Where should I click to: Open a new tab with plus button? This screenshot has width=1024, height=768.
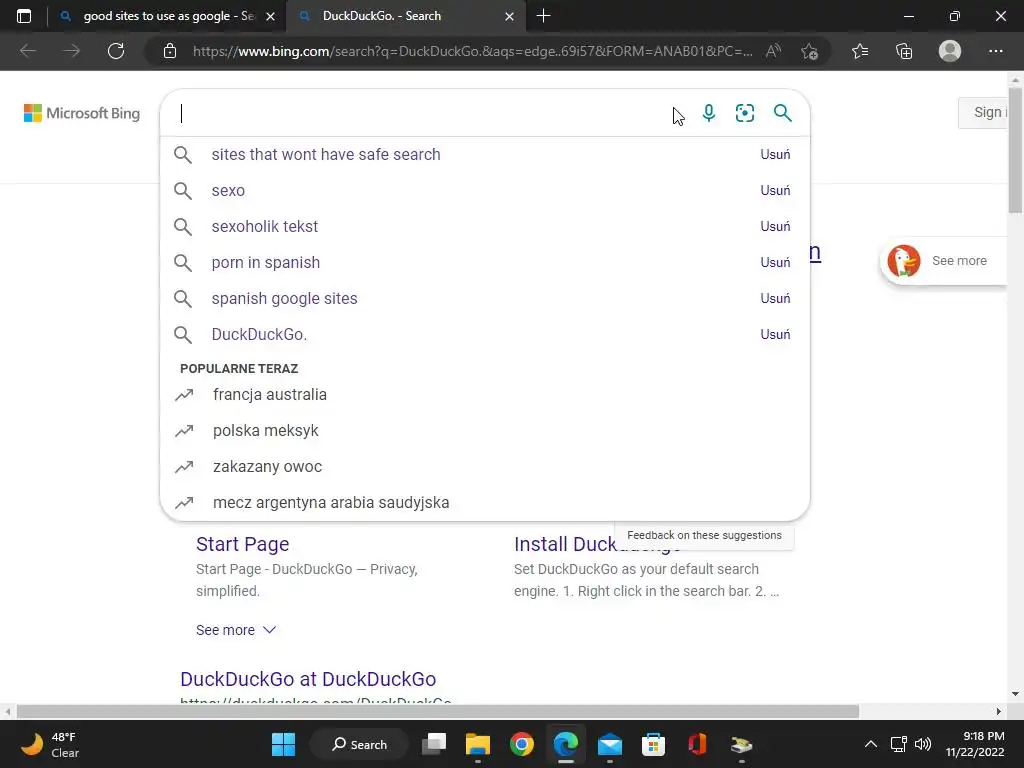pos(543,16)
